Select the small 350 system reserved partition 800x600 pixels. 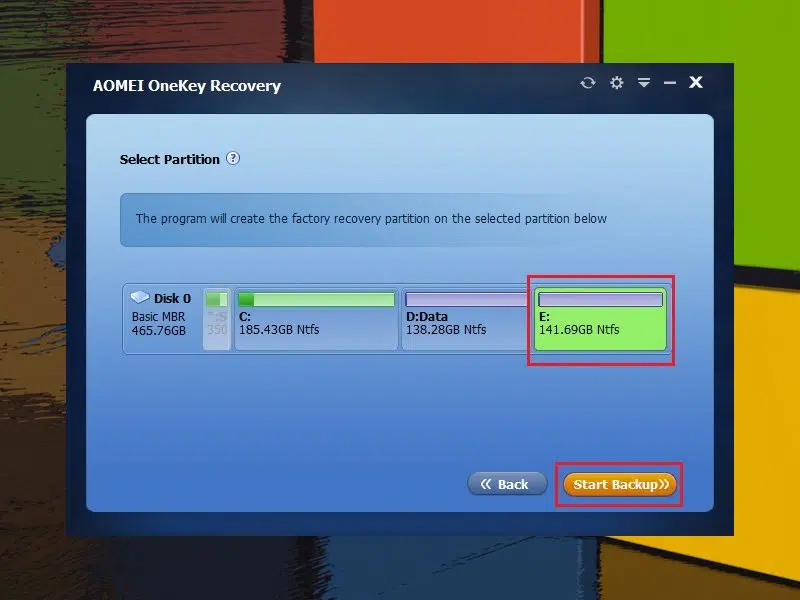217,319
